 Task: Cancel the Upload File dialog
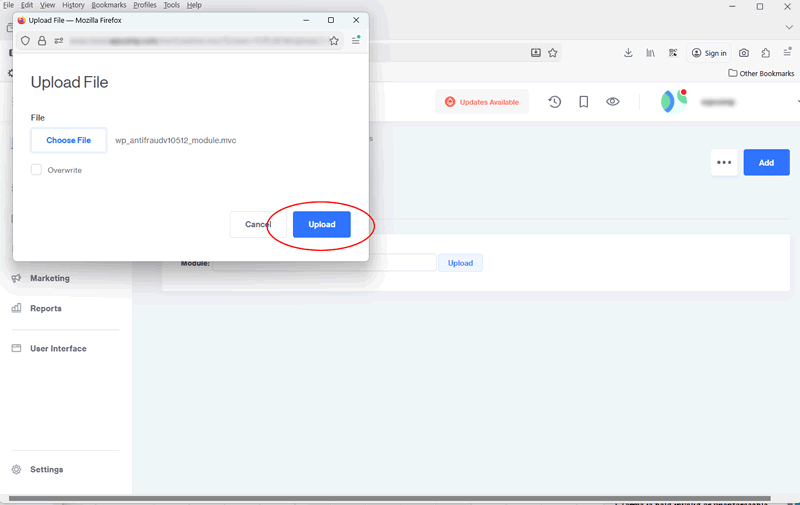258,224
